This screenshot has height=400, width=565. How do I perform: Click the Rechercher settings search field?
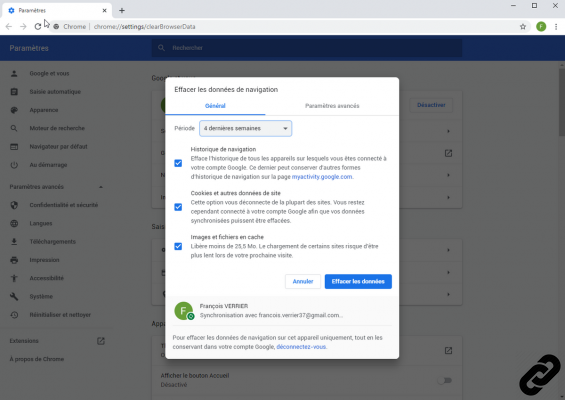(x=307, y=48)
